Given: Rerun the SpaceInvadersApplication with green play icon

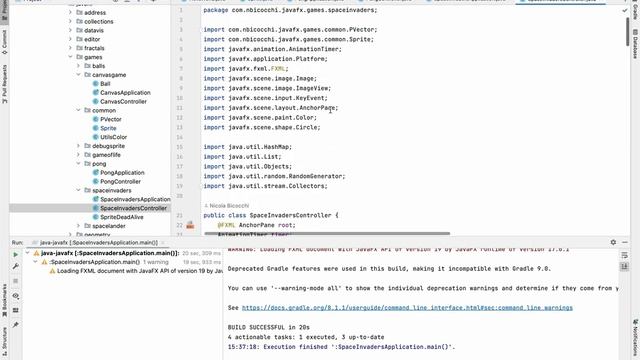Looking at the screenshot, I should [16, 254].
